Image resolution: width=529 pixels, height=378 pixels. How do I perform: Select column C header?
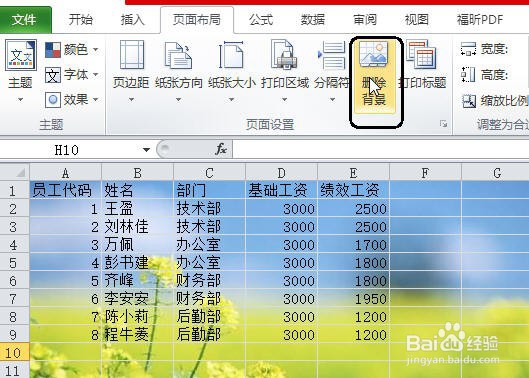pos(210,173)
